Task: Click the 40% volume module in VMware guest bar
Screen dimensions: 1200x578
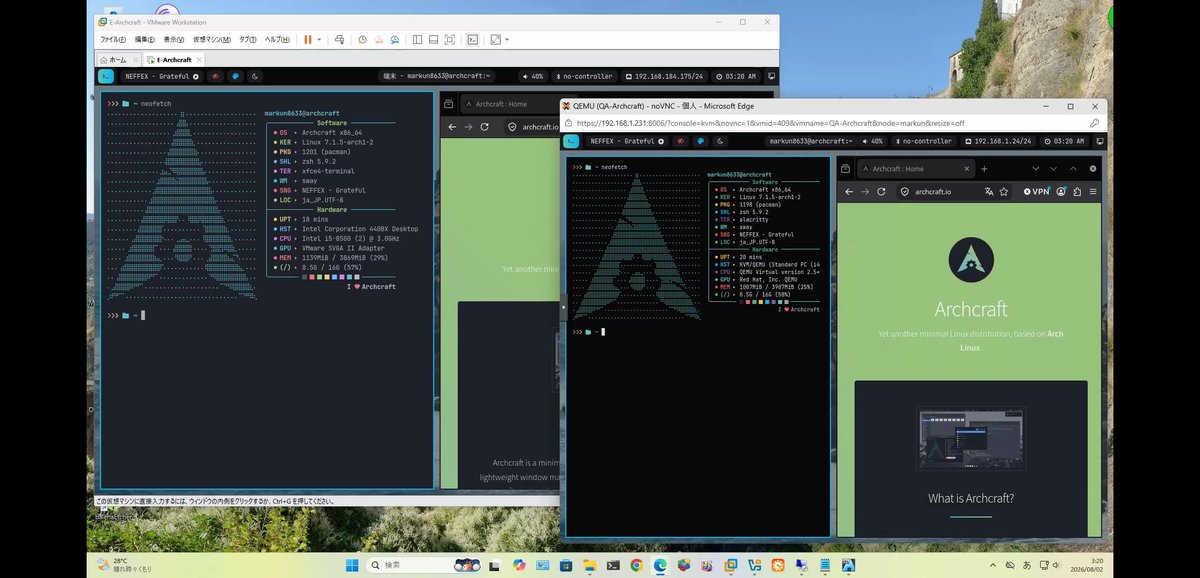Action: pos(532,76)
